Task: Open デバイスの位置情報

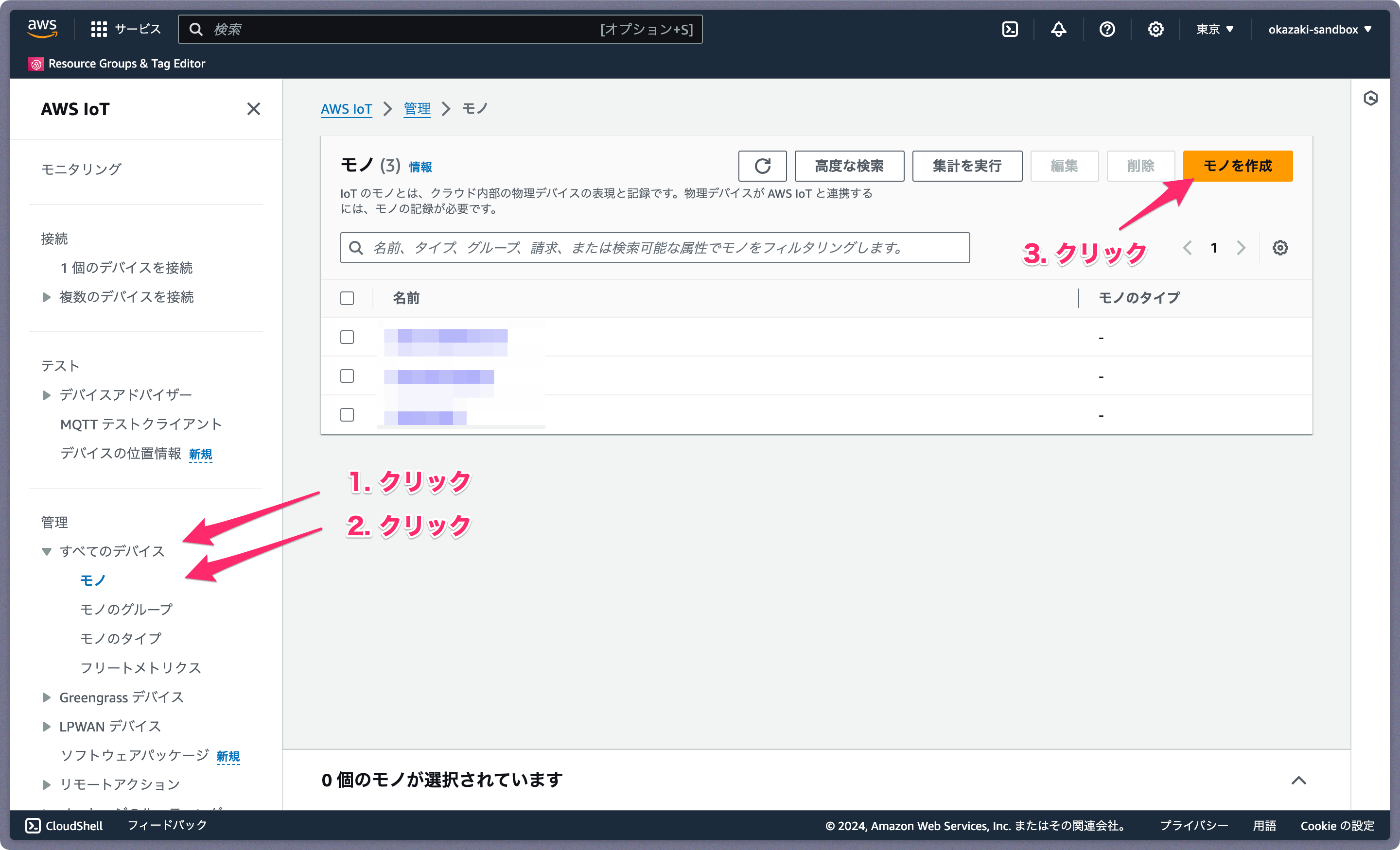Action: click(x=120, y=453)
